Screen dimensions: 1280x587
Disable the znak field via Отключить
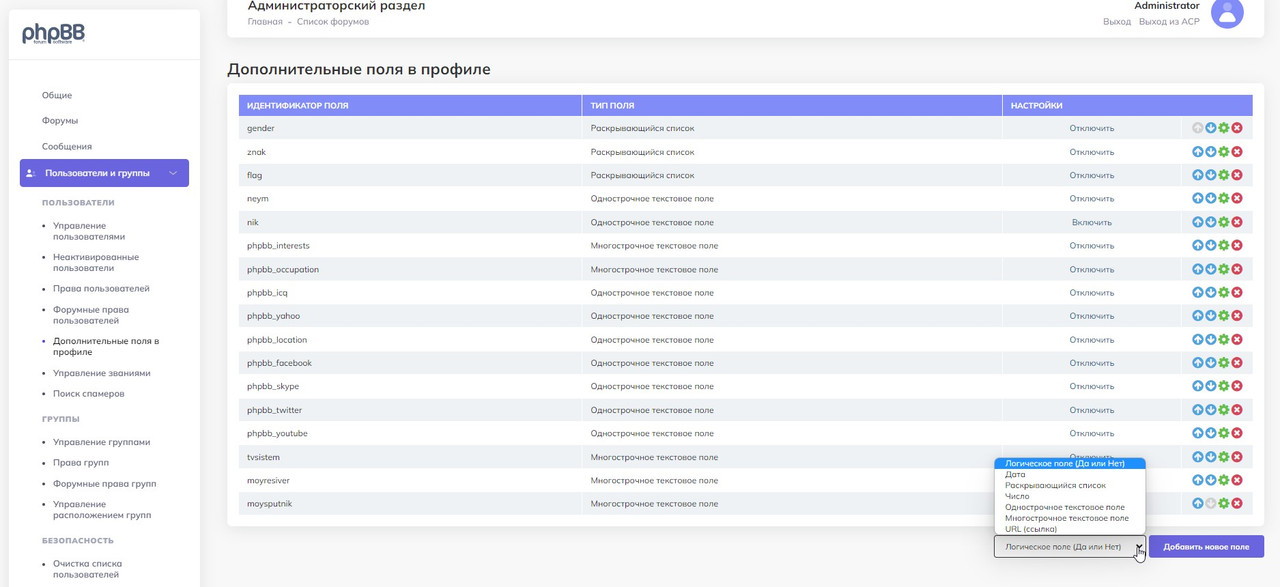click(1091, 152)
